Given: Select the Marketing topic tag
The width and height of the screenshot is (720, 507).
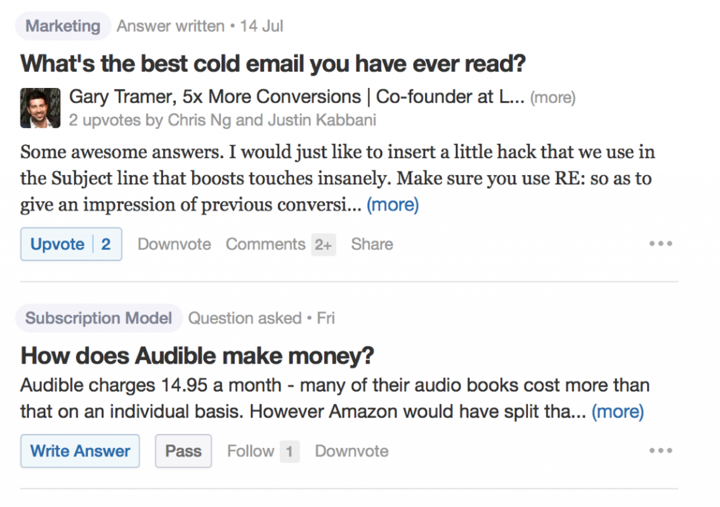Looking at the screenshot, I should pos(63,26).
